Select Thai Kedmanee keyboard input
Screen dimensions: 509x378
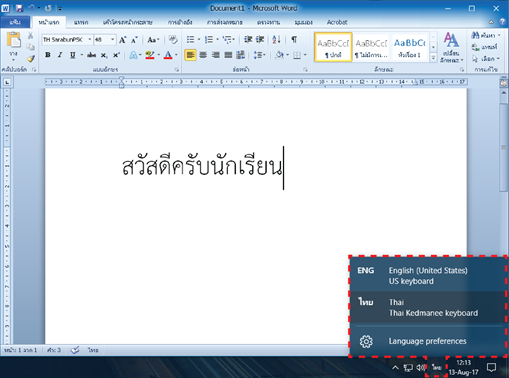click(428, 307)
